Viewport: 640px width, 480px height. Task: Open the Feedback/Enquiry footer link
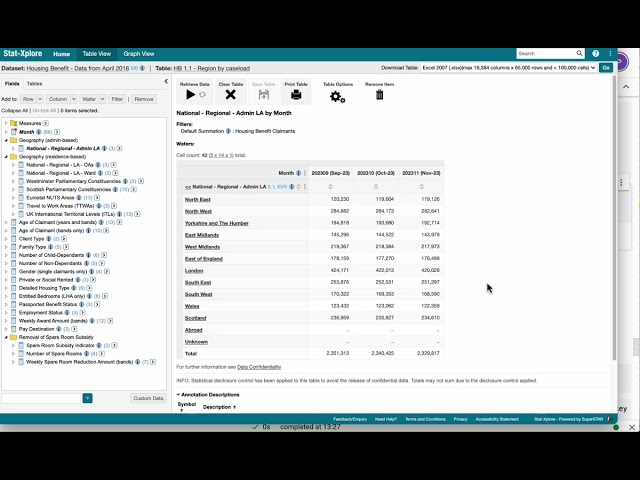pyautogui.click(x=350, y=419)
